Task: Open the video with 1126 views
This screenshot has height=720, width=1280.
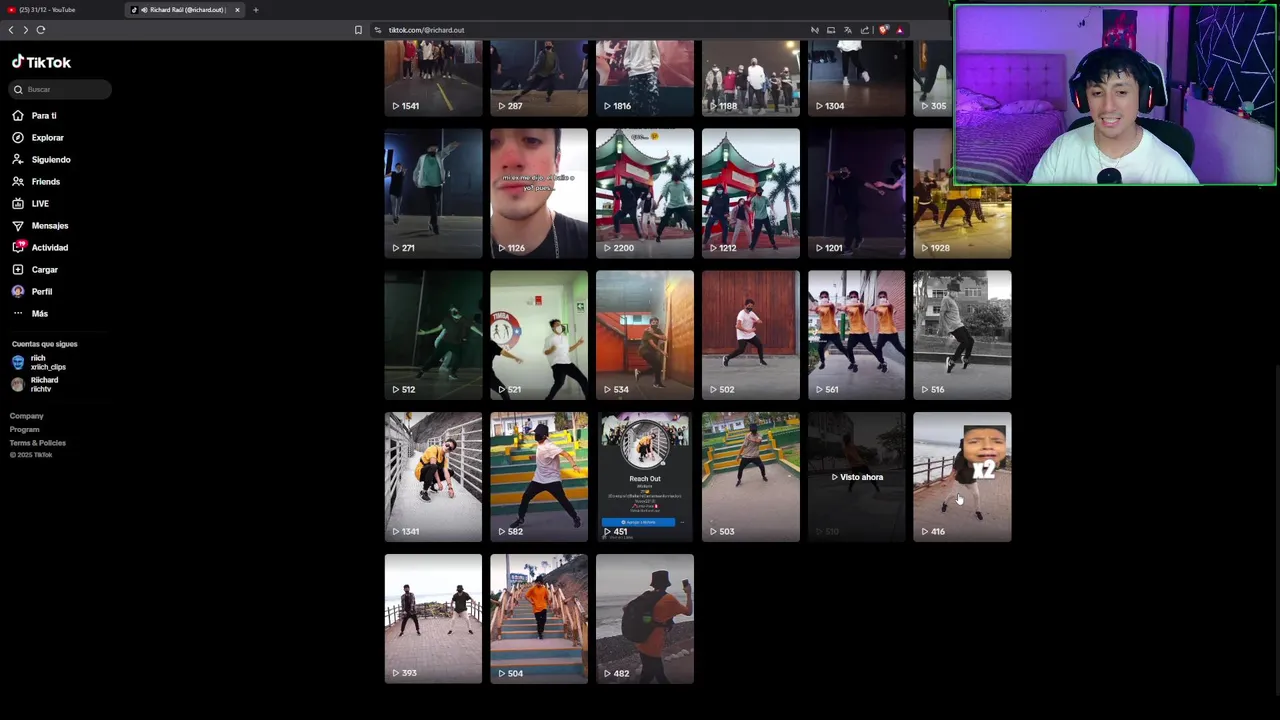Action: click(x=539, y=193)
